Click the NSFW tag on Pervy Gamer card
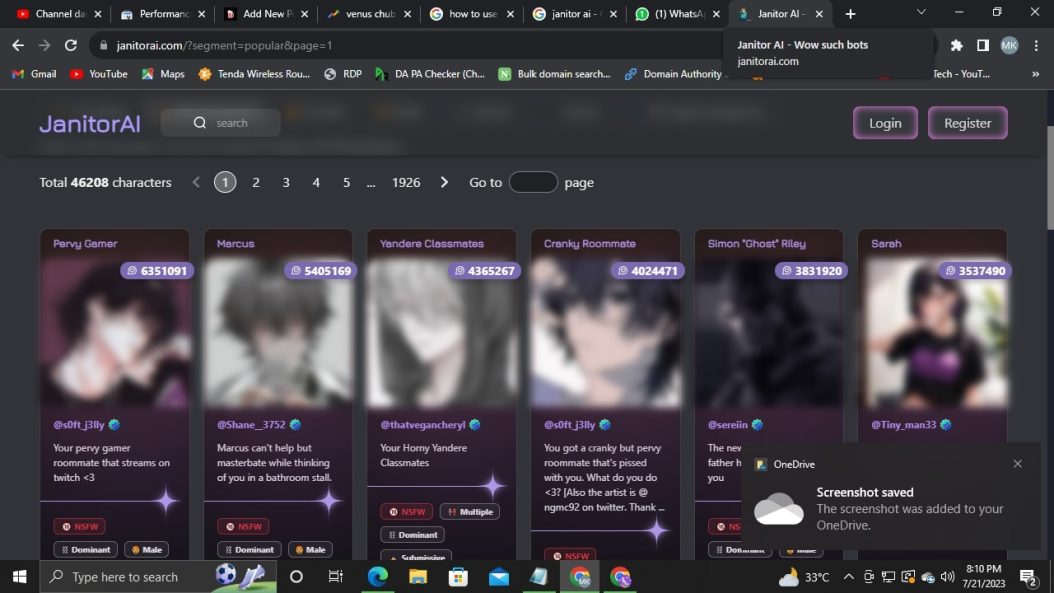Viewport: 1054px width, 593px height. coord(80,526)
